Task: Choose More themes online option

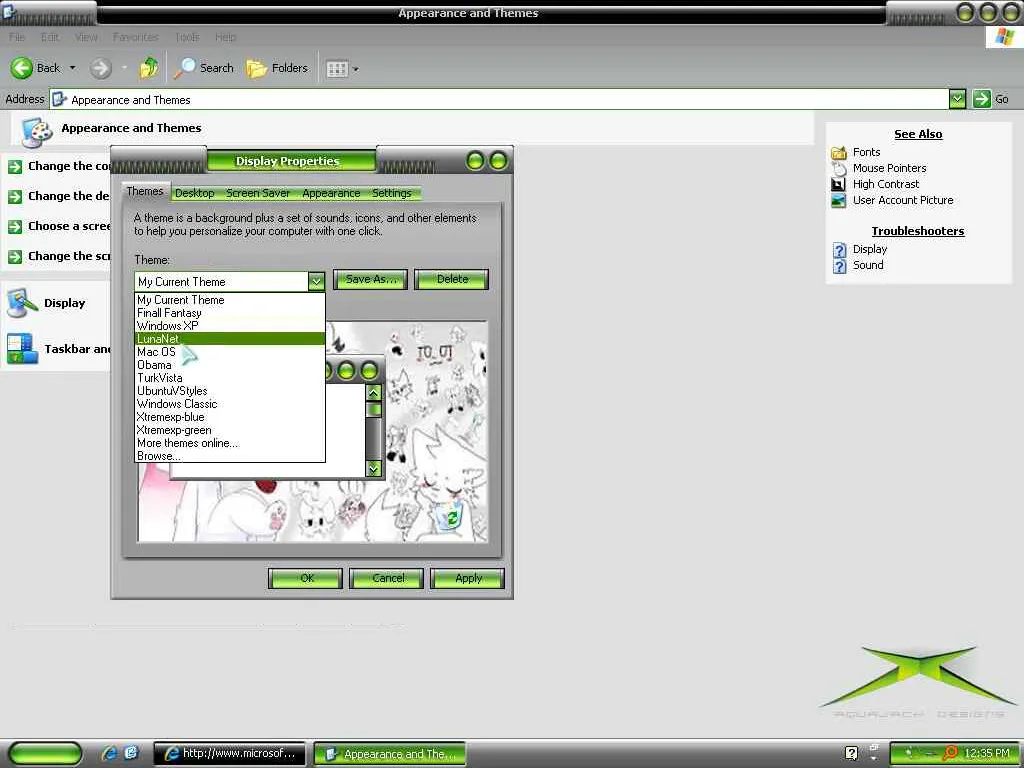Action: [230, 443]
